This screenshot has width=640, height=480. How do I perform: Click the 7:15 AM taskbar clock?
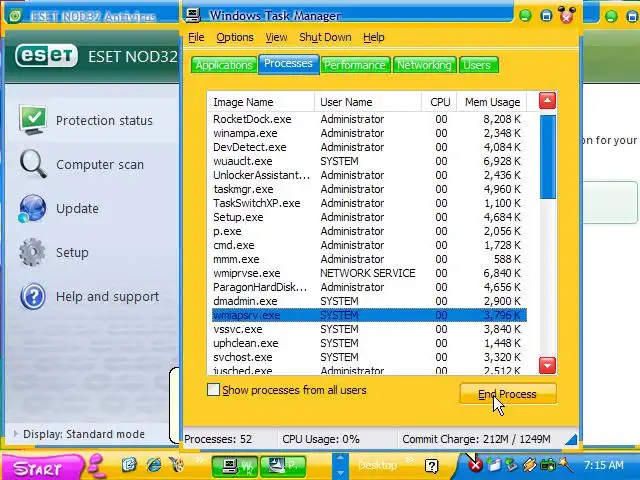pos(604,465)
